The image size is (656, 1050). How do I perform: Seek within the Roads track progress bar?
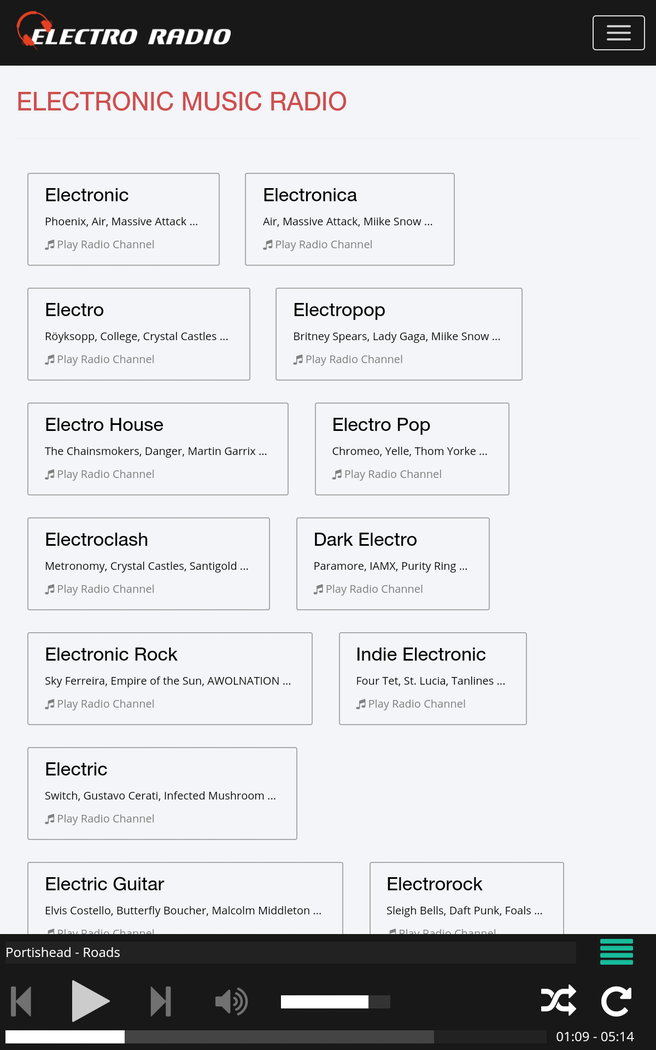220,1037
